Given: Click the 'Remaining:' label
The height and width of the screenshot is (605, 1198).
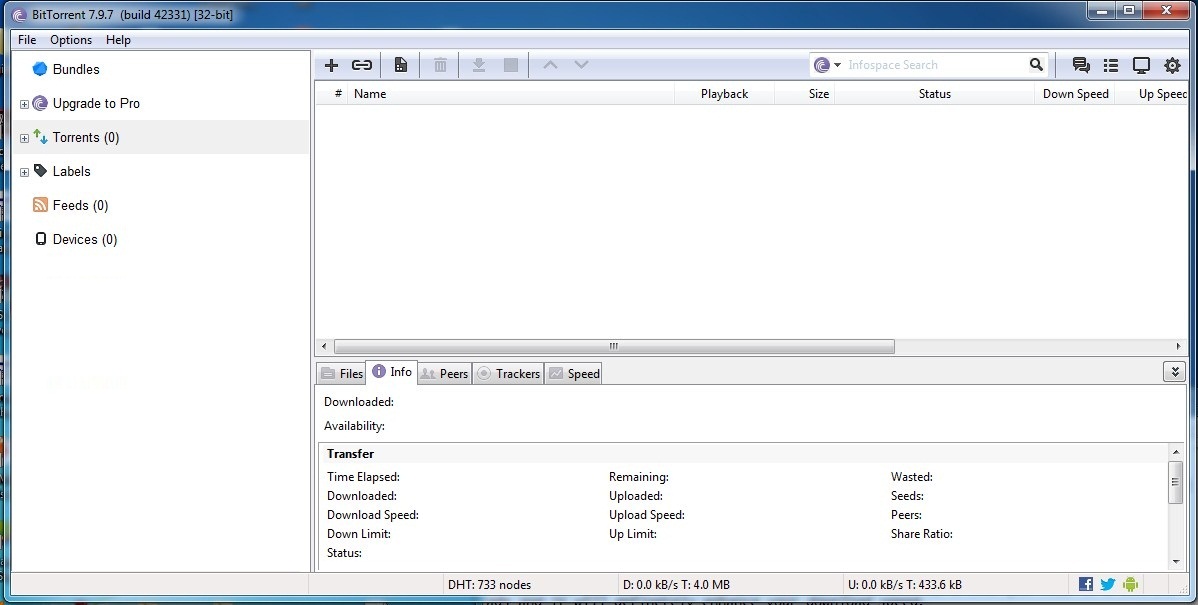Looking at the screenshot, I should coord(639,477).
